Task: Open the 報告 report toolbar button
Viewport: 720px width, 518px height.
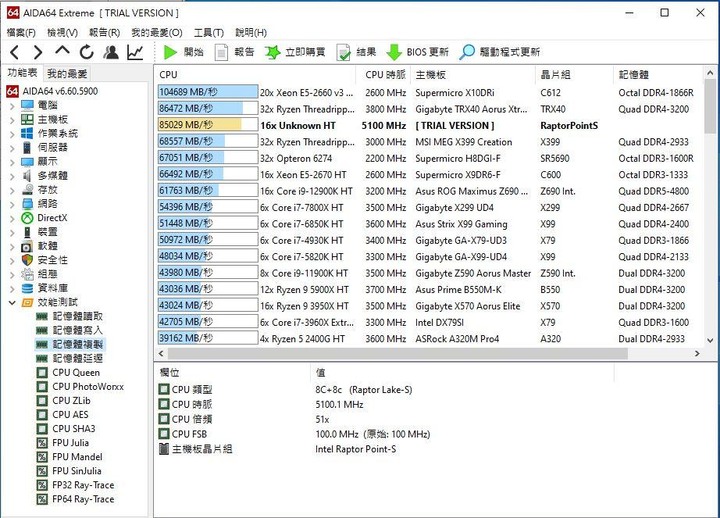Action: [x=235, y=52]
